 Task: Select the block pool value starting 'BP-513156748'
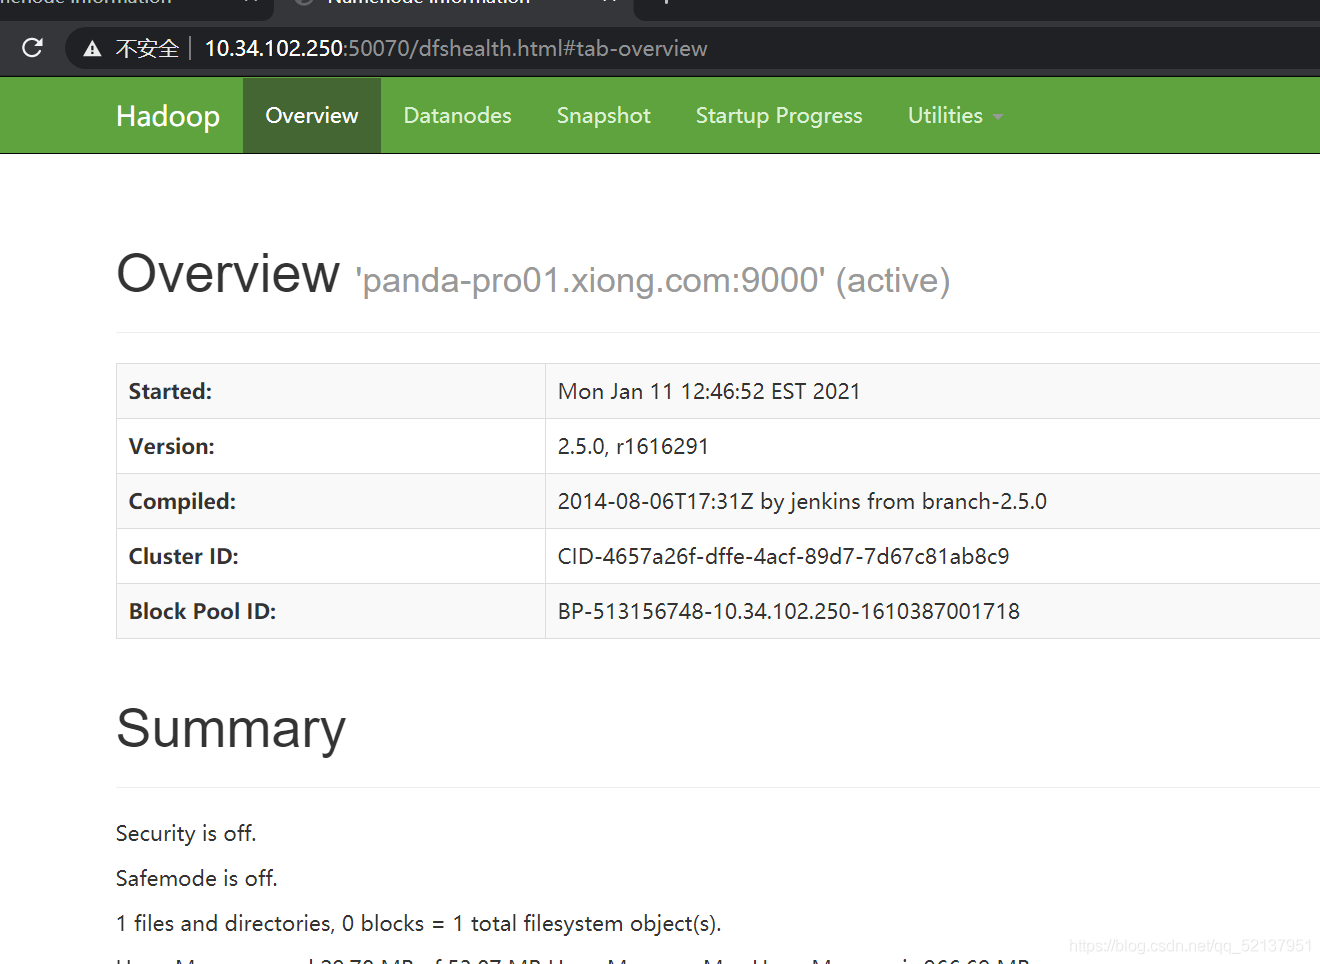789,611
